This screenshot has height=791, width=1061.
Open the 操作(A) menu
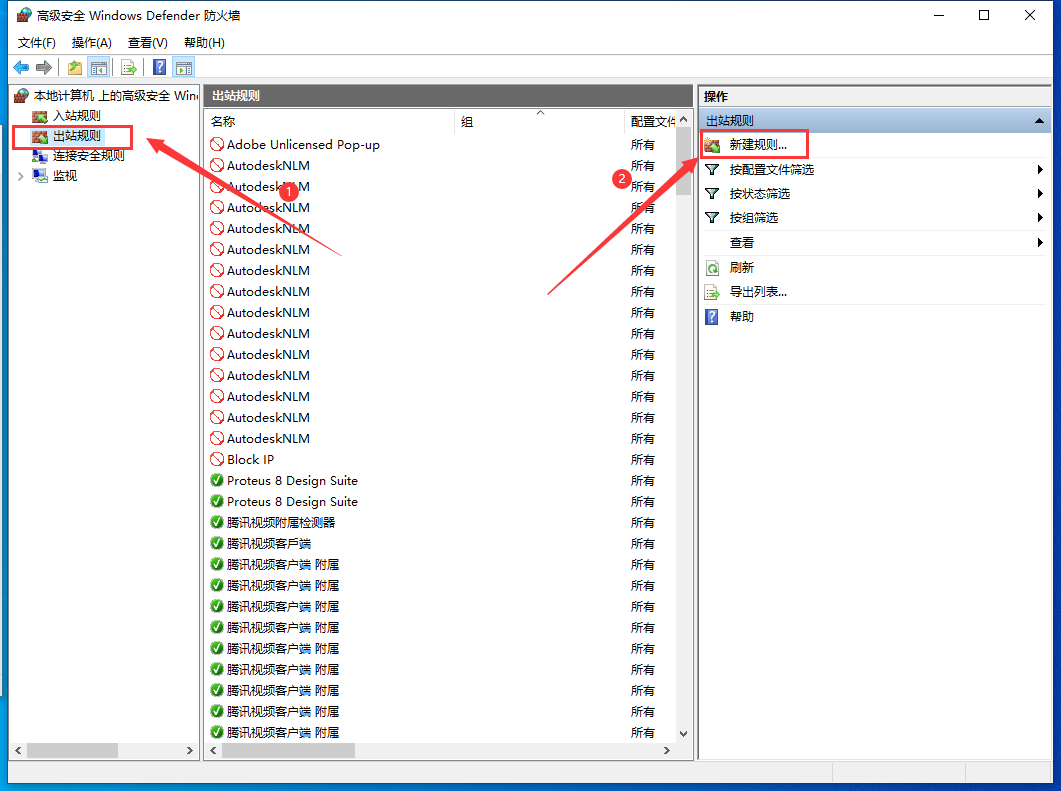[92, 43]
